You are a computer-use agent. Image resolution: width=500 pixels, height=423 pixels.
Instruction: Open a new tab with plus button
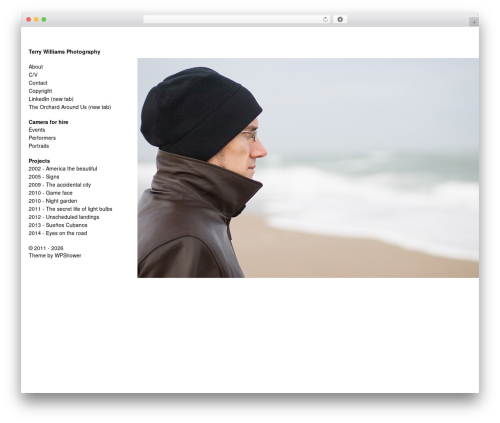(474, 22)
